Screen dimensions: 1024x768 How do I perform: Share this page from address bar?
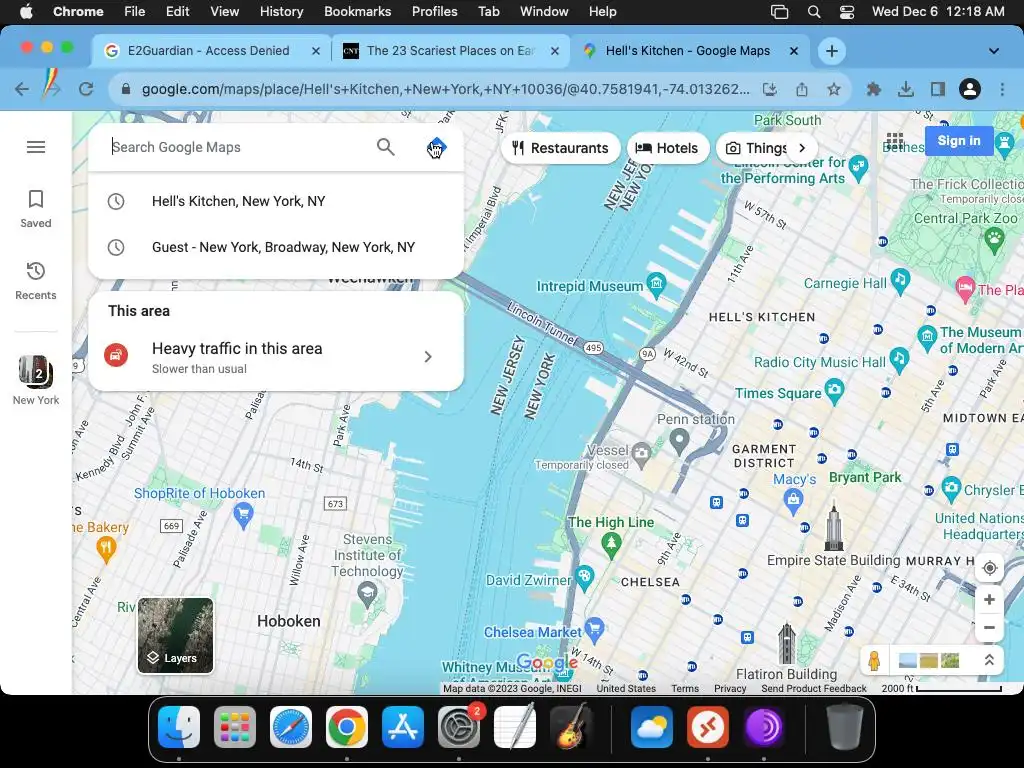pos(802,89)
